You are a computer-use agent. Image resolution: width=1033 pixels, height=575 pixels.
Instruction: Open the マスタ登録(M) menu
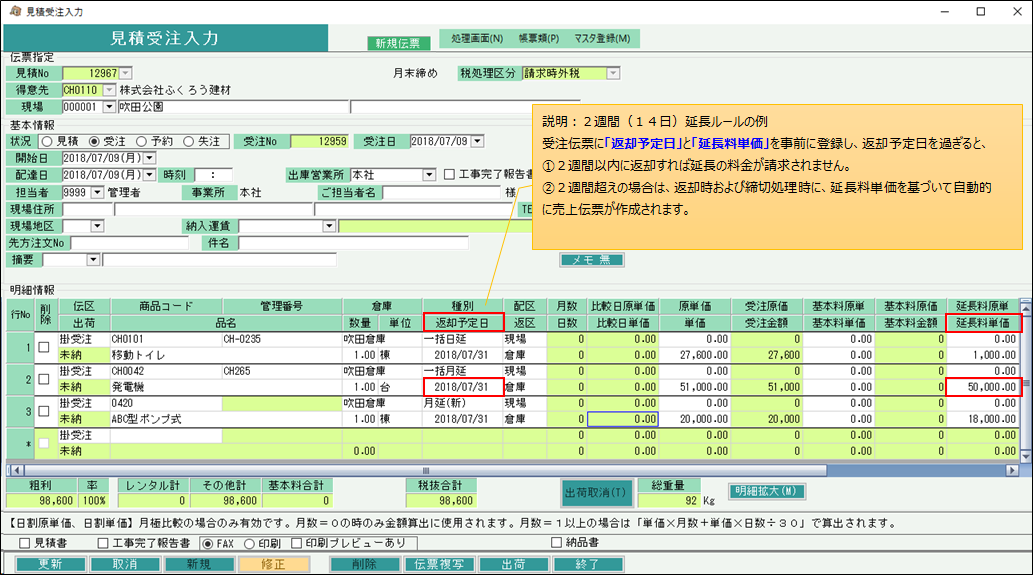[602, 39]
